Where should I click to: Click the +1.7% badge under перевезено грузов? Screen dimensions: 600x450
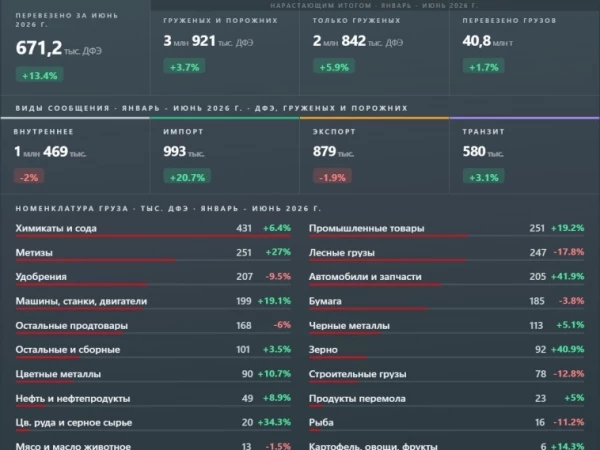[x=484, y=67]
